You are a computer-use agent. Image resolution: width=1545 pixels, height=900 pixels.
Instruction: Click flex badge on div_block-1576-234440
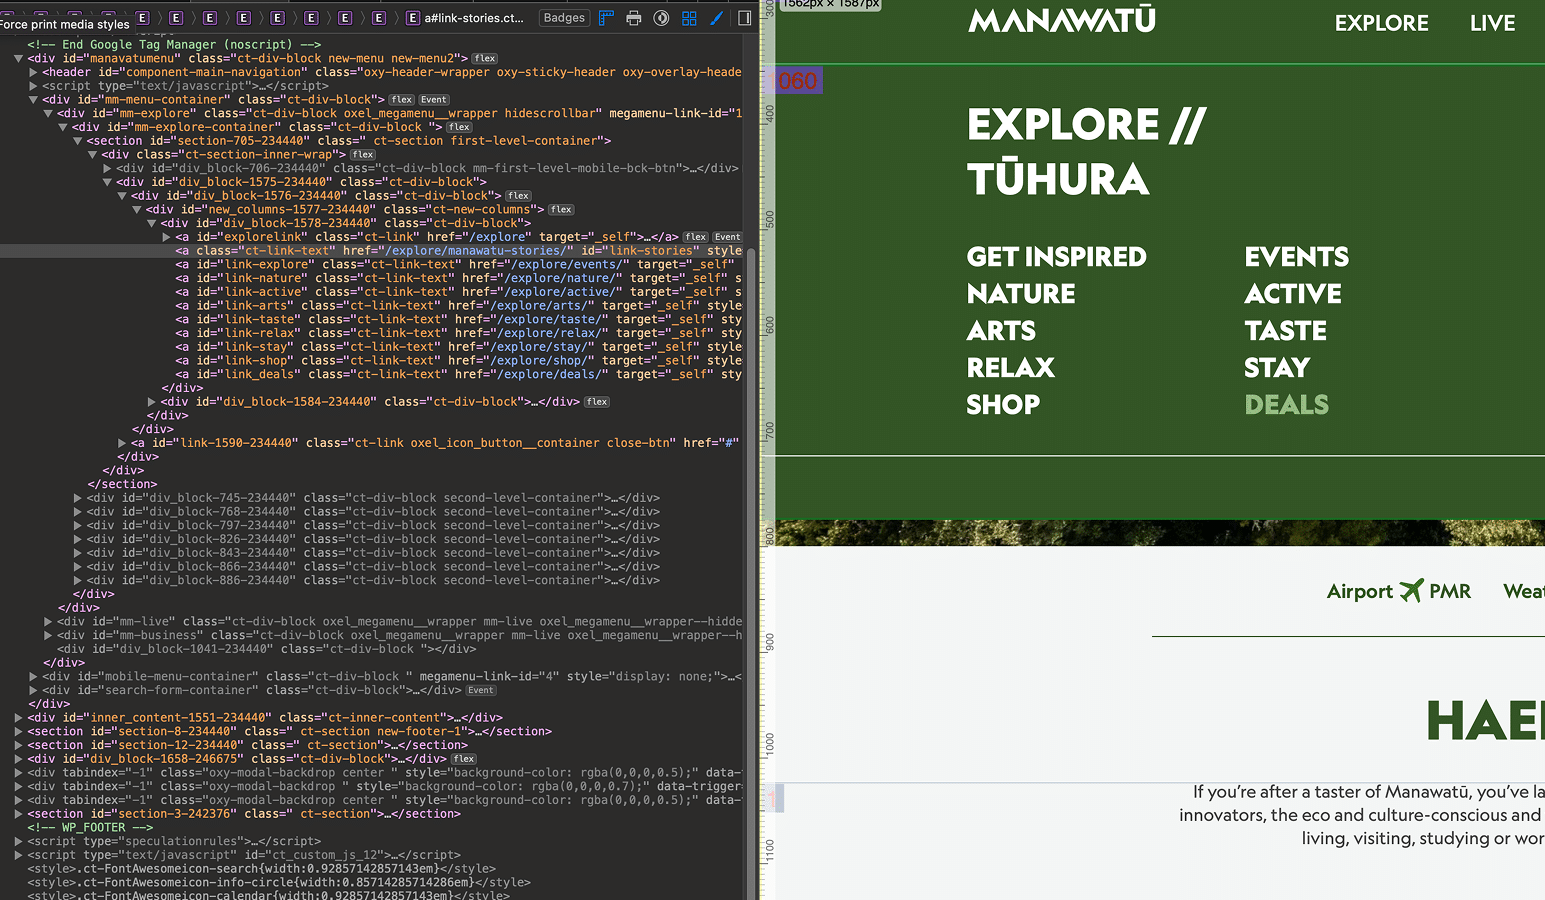518,196
